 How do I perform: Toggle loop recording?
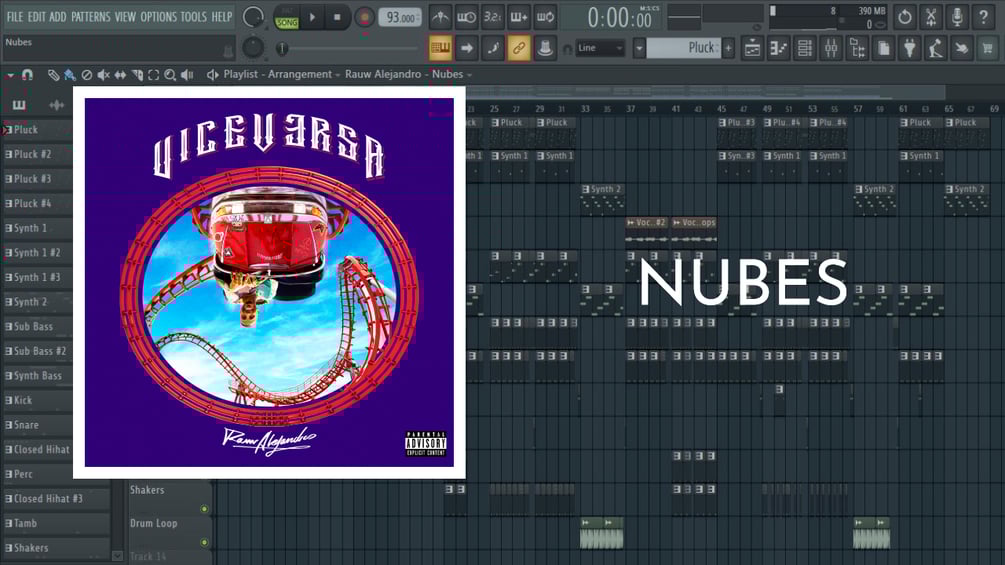[x=545, y=17]
